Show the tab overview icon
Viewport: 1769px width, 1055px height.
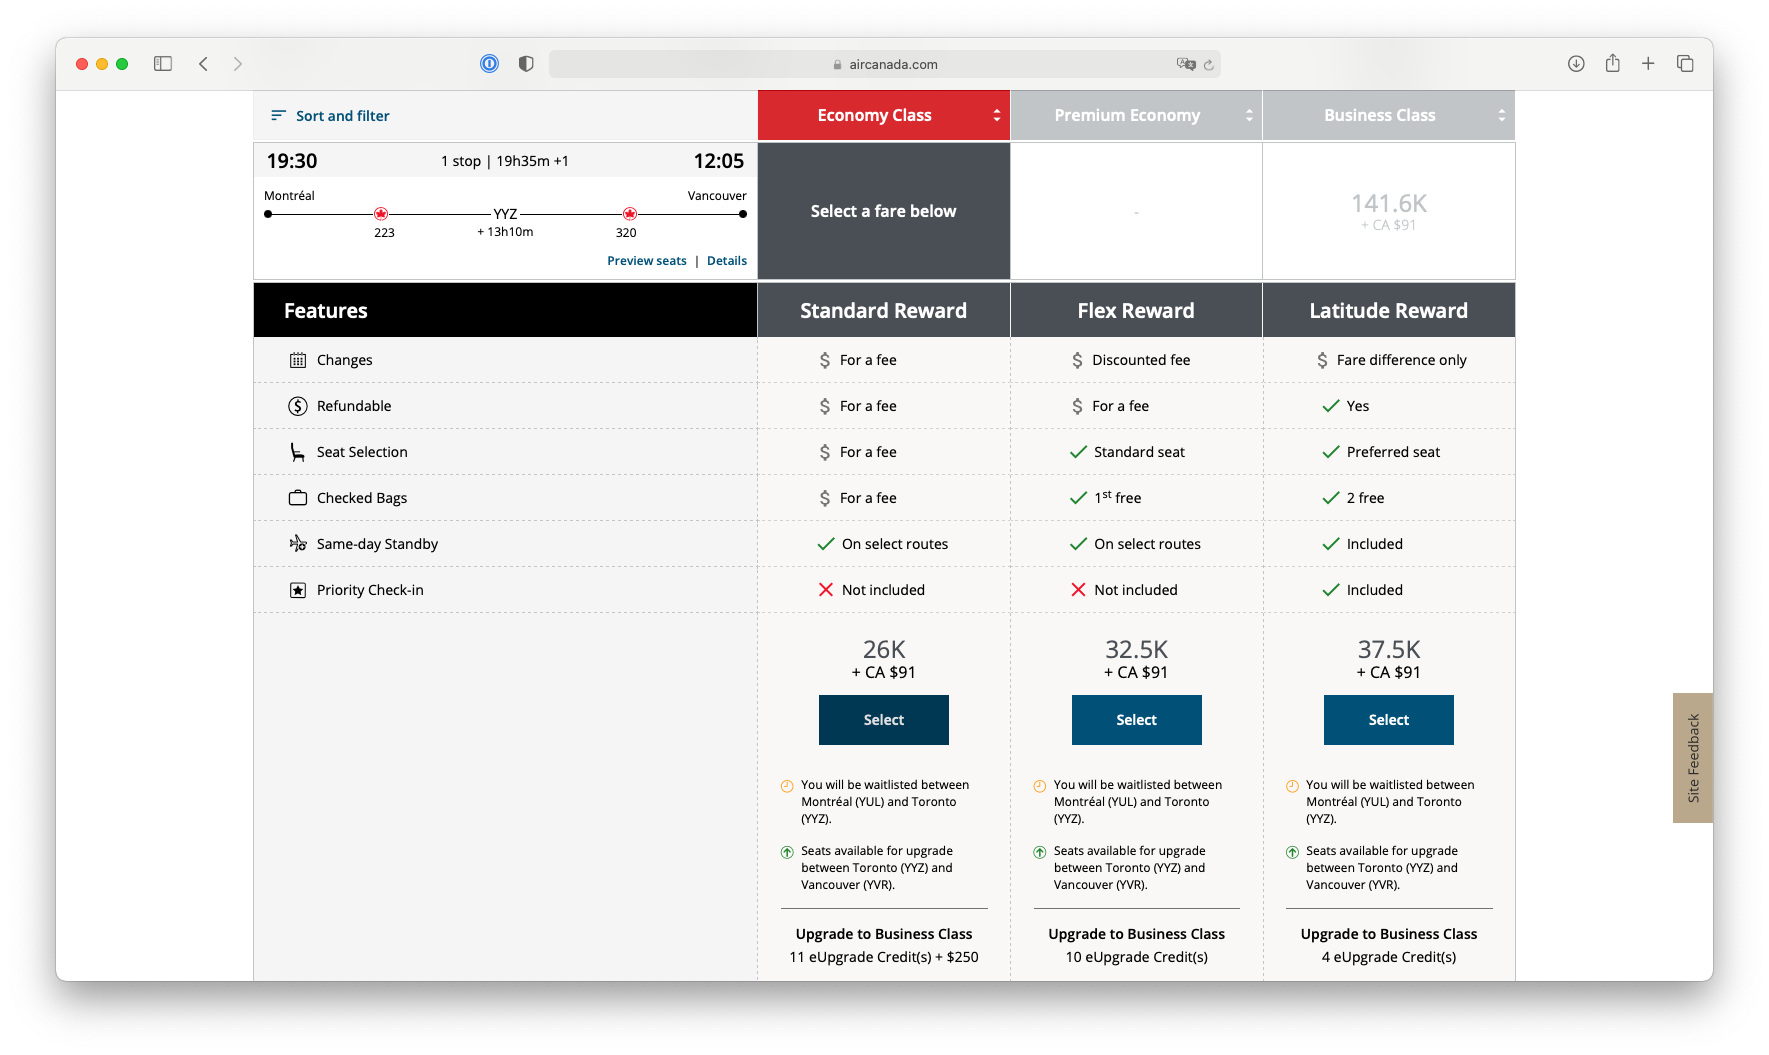[x=1685, y=64]
